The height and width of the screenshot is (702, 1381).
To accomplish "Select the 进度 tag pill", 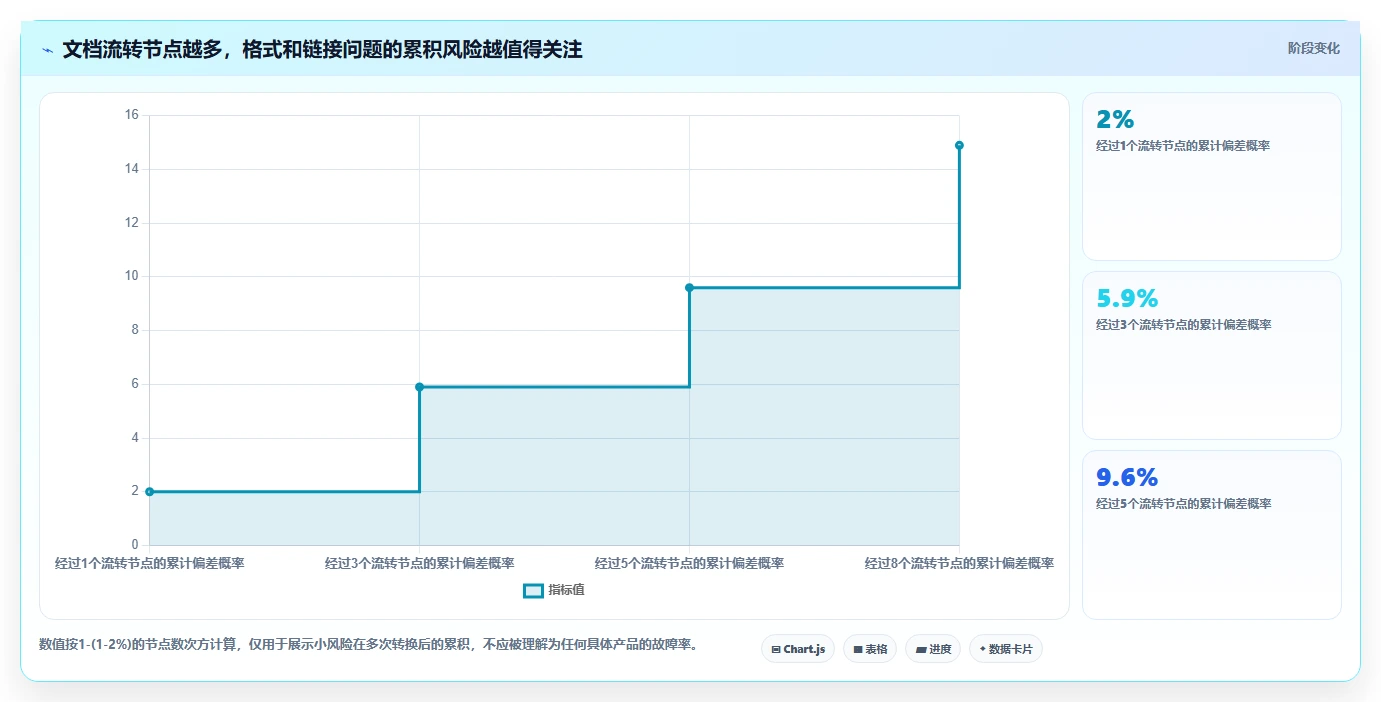I will tap(933, 649).
